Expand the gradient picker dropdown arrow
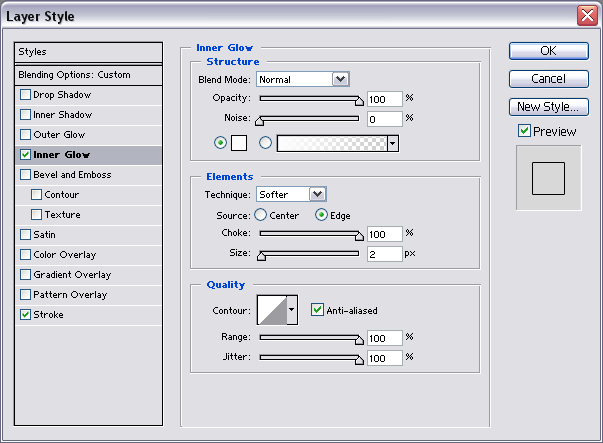 [x=392, y=143]
